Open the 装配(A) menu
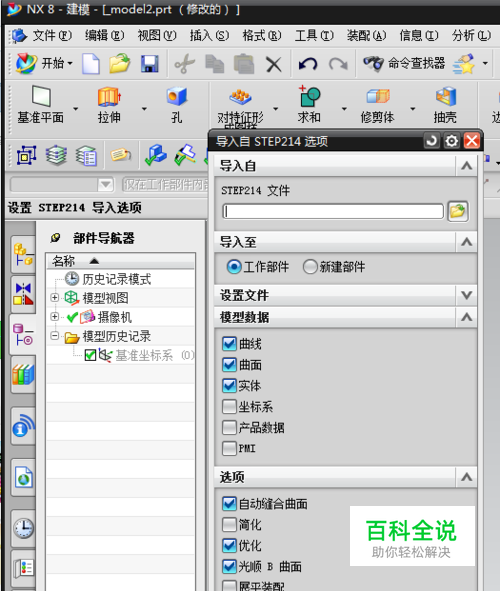 tap(366, 36)
